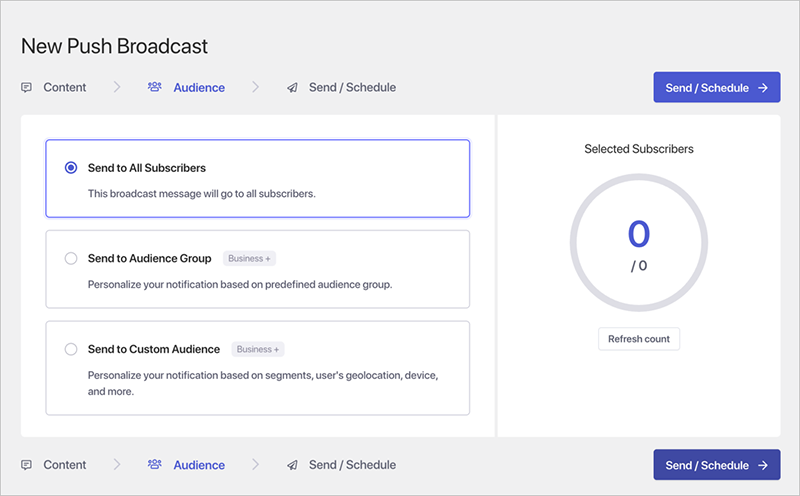Image resolution: width=800 pixels, height=496 pixels.
Task: Go to the top Content step
Action: [64, 88]
